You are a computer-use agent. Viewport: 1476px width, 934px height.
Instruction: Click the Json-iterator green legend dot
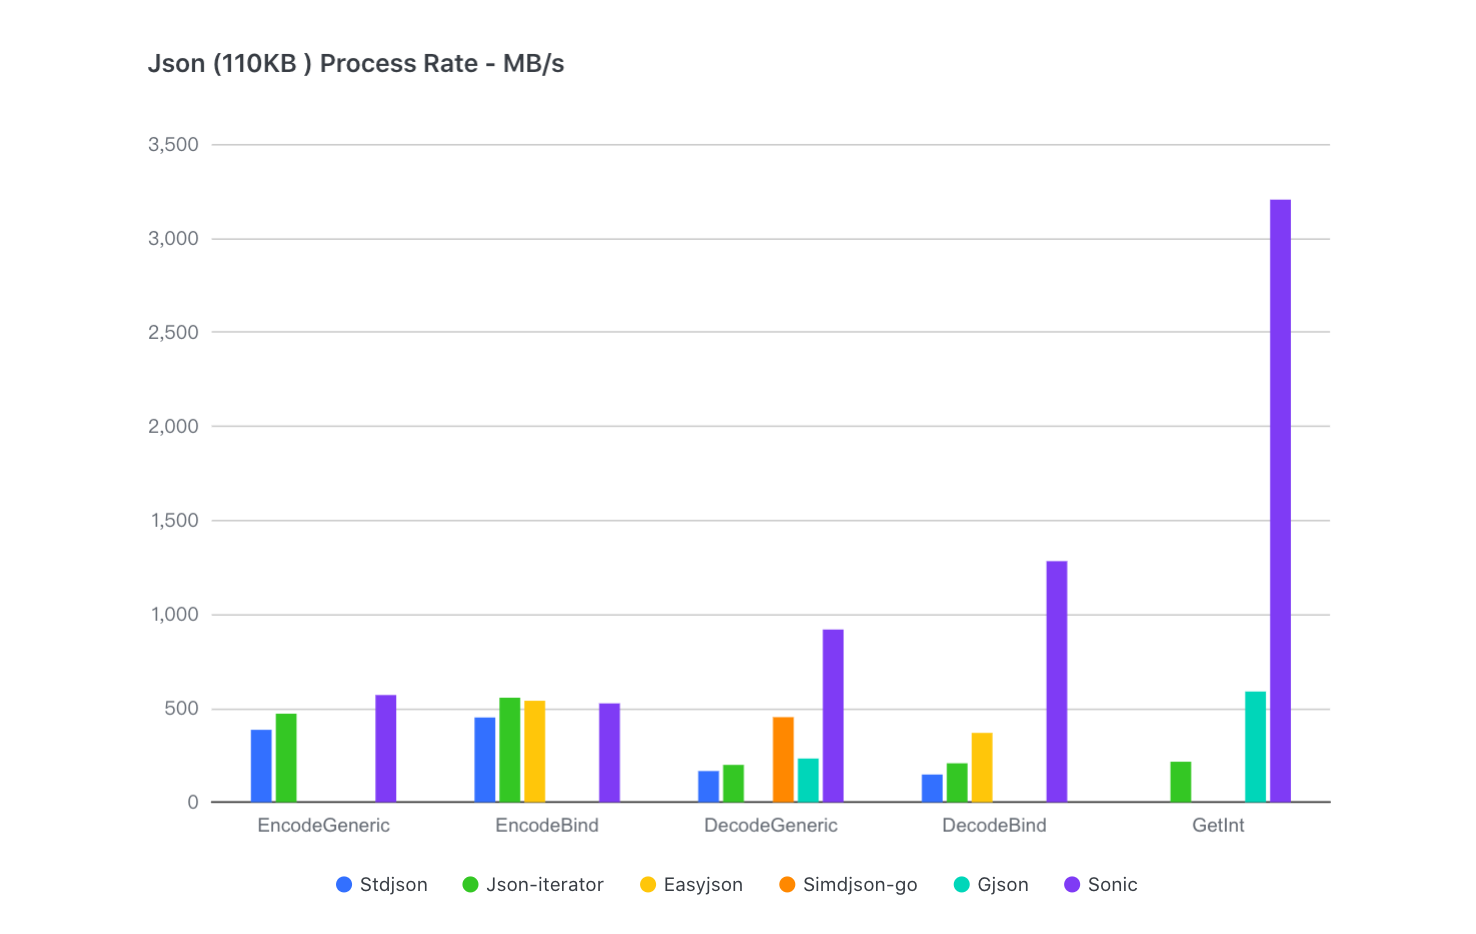point(470,885)
